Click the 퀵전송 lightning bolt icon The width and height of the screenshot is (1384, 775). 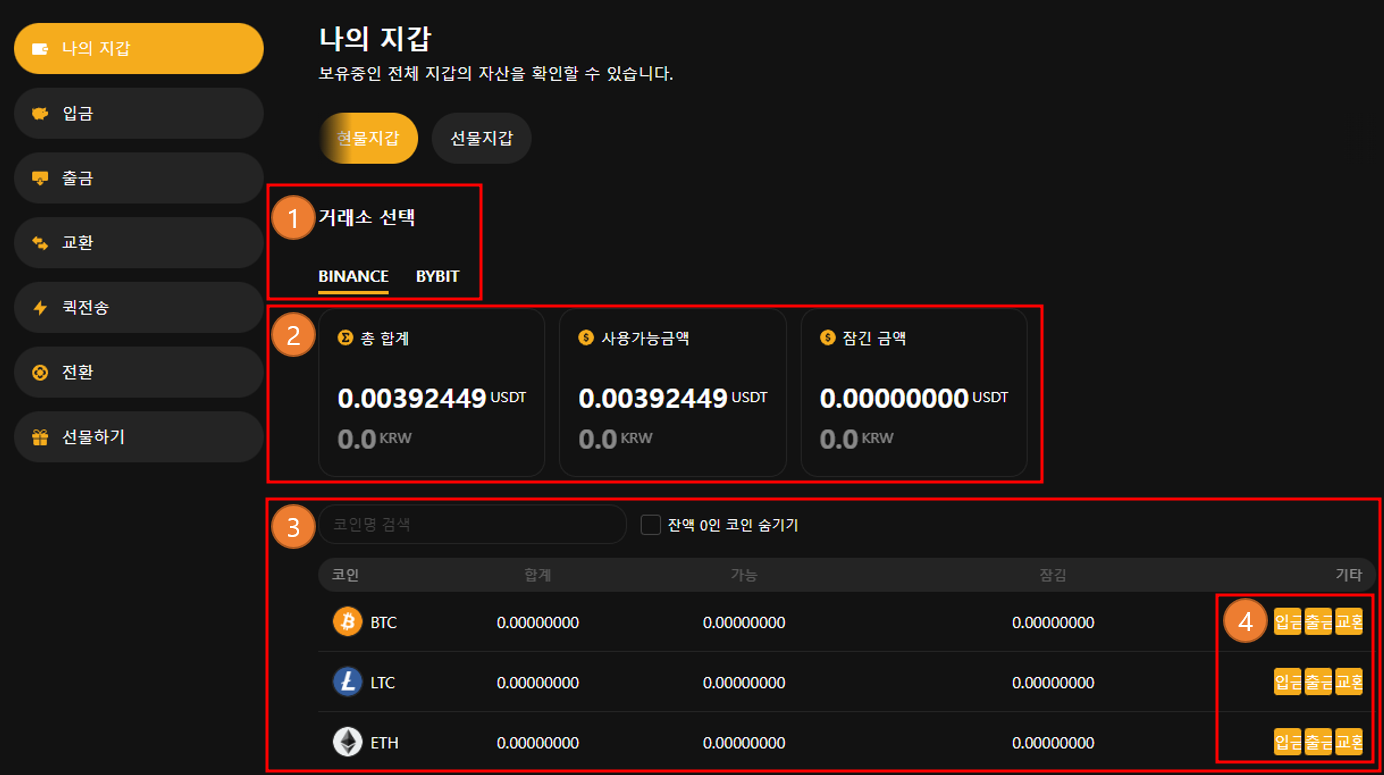click(x=40, y=307)
